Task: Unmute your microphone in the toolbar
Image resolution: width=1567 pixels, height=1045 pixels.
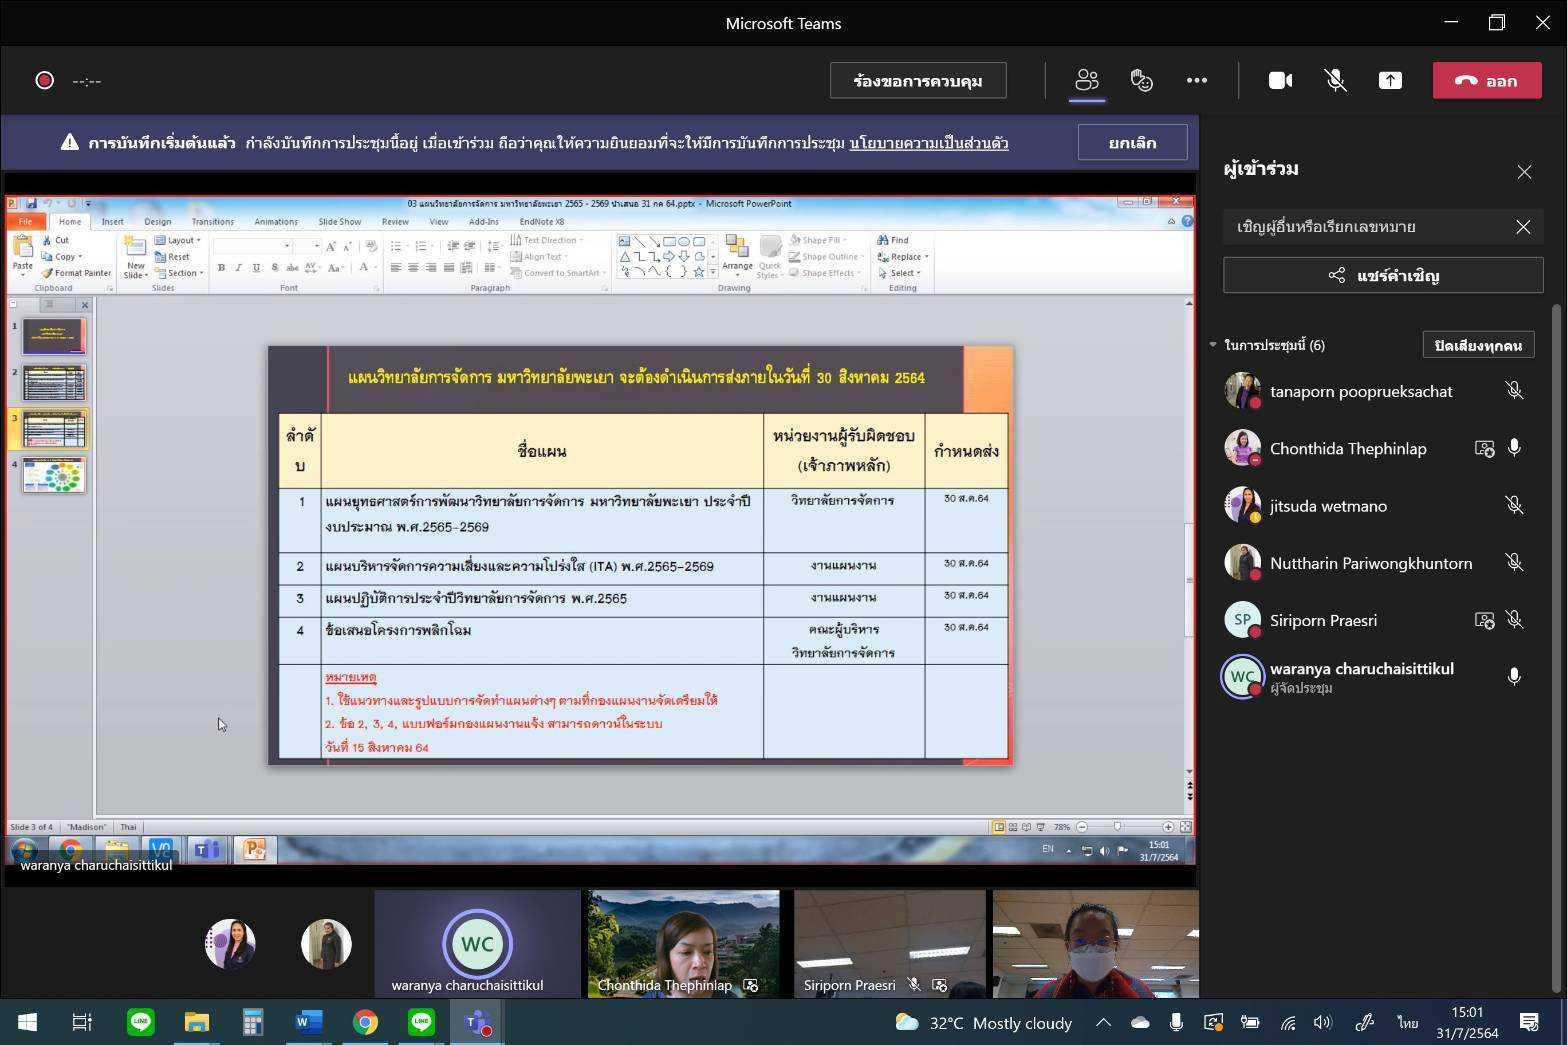Action: coord(1335,81)
